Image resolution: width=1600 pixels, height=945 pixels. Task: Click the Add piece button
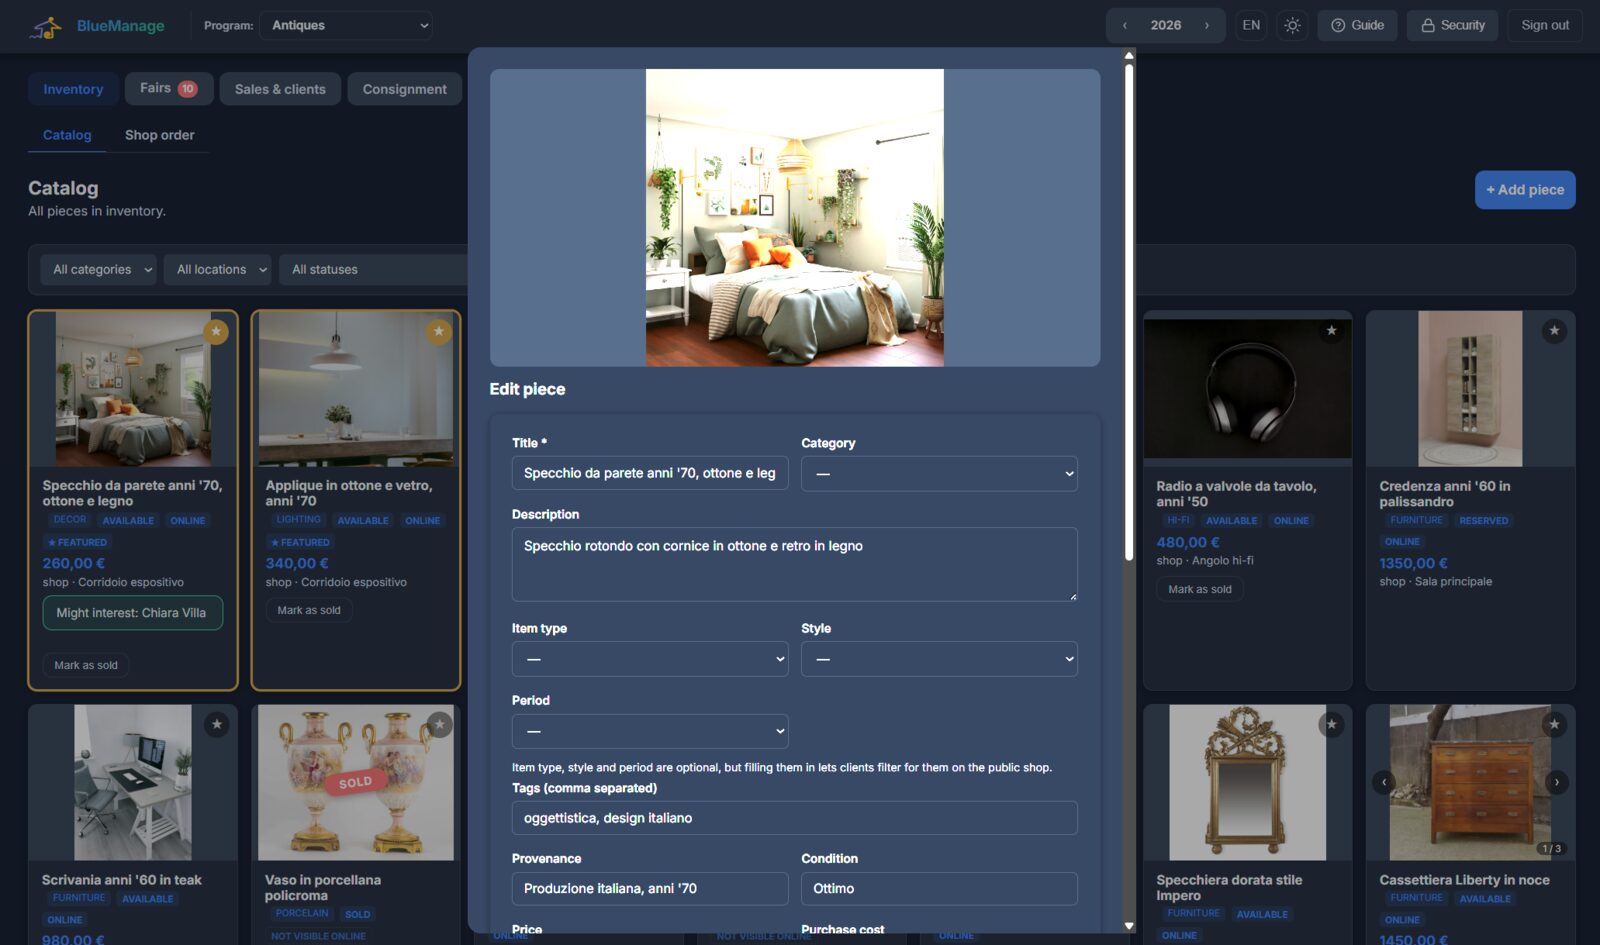[1525, 190]
